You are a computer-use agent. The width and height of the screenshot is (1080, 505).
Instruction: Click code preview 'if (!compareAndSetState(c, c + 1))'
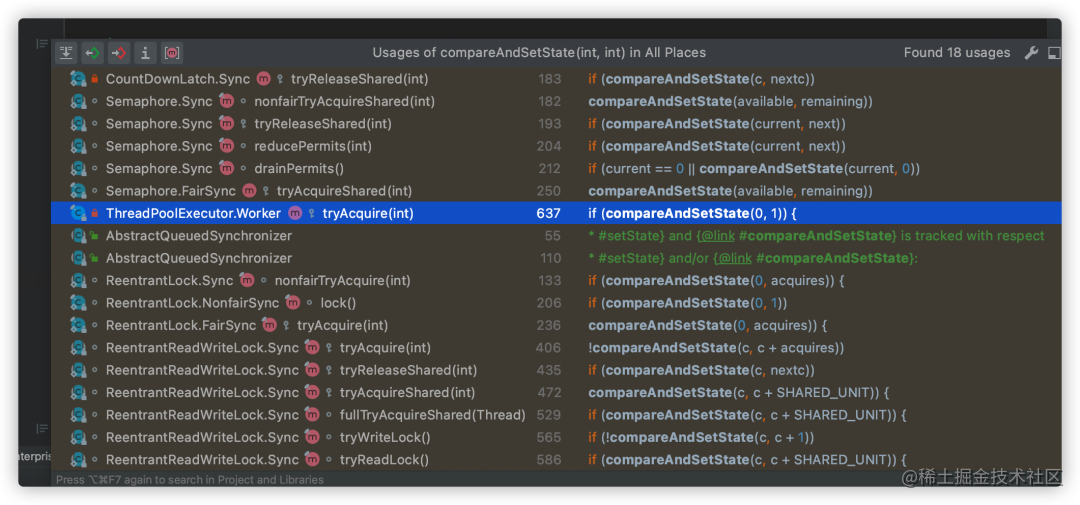coord(701,437)
